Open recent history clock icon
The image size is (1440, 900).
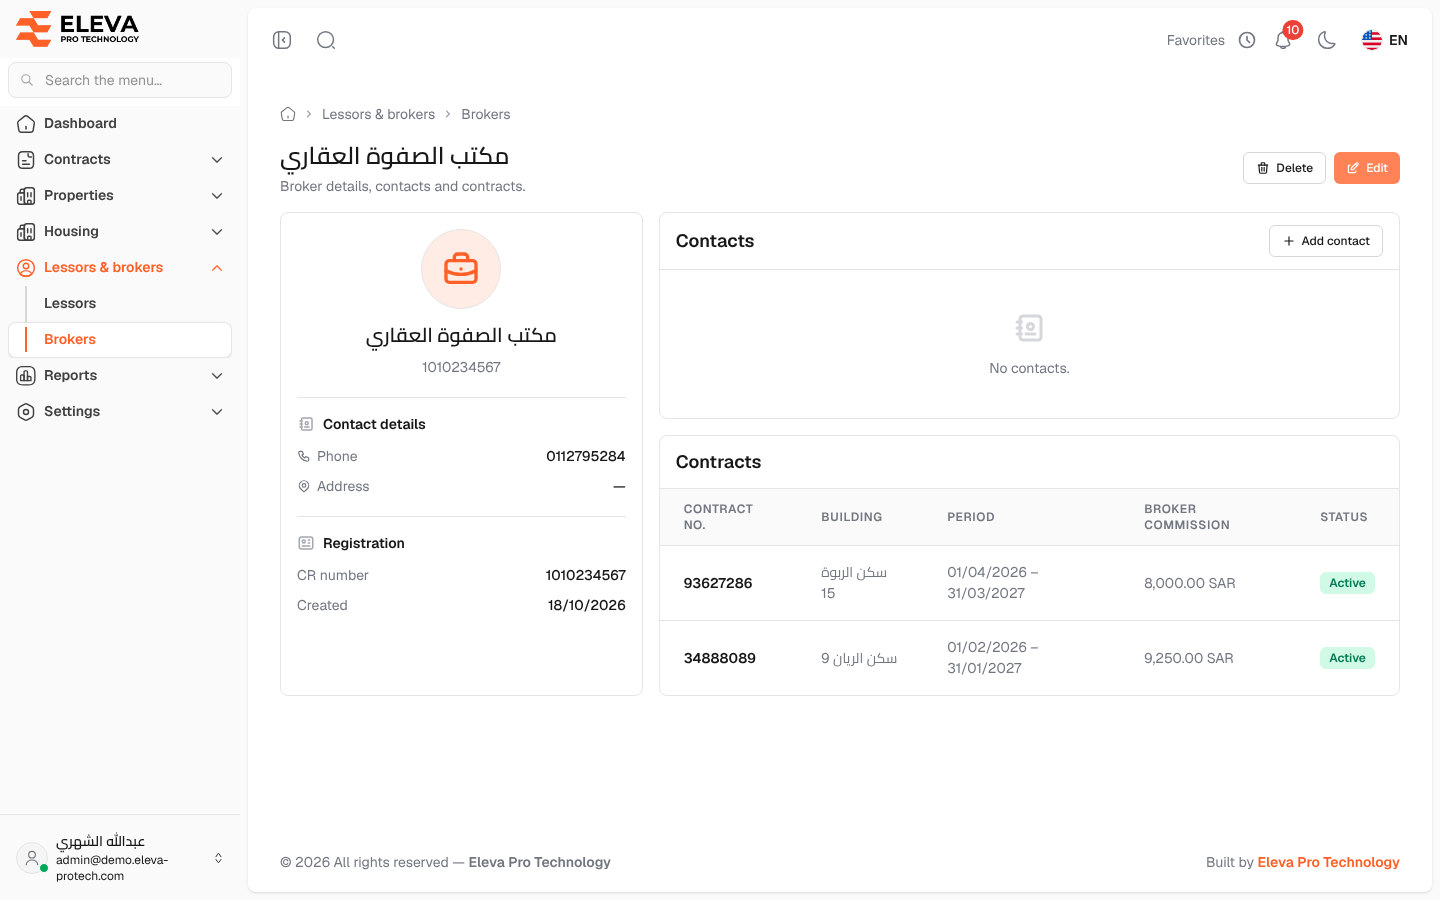coord(1247,40)
